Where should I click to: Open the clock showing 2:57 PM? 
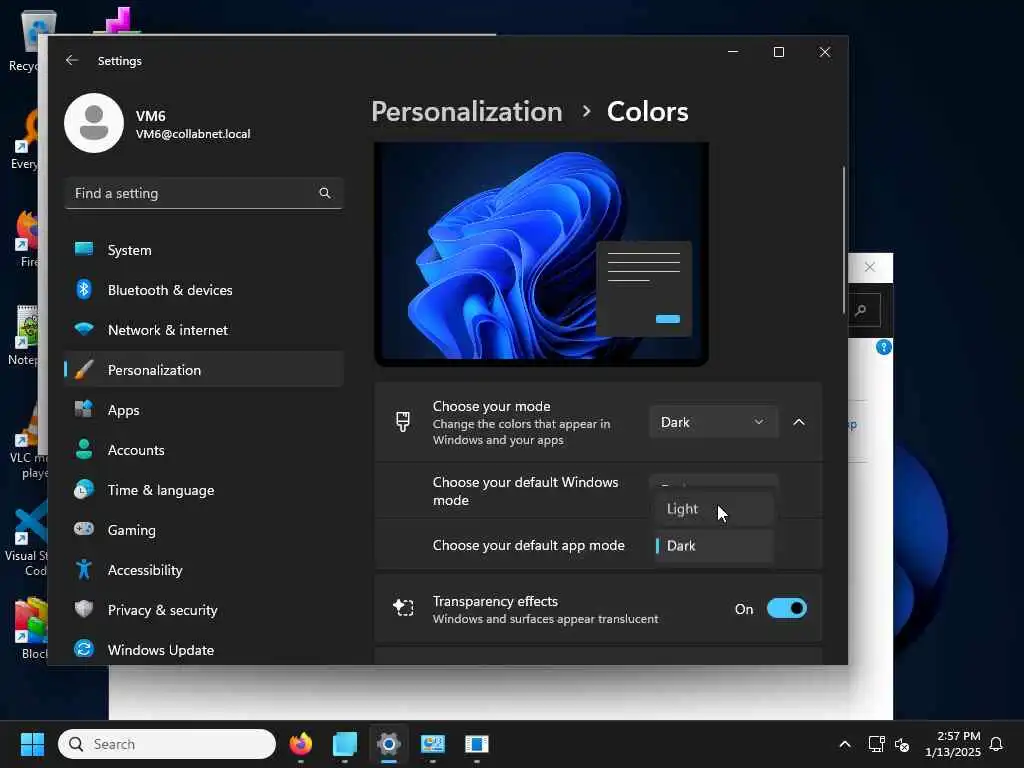(x=953, y=744)
